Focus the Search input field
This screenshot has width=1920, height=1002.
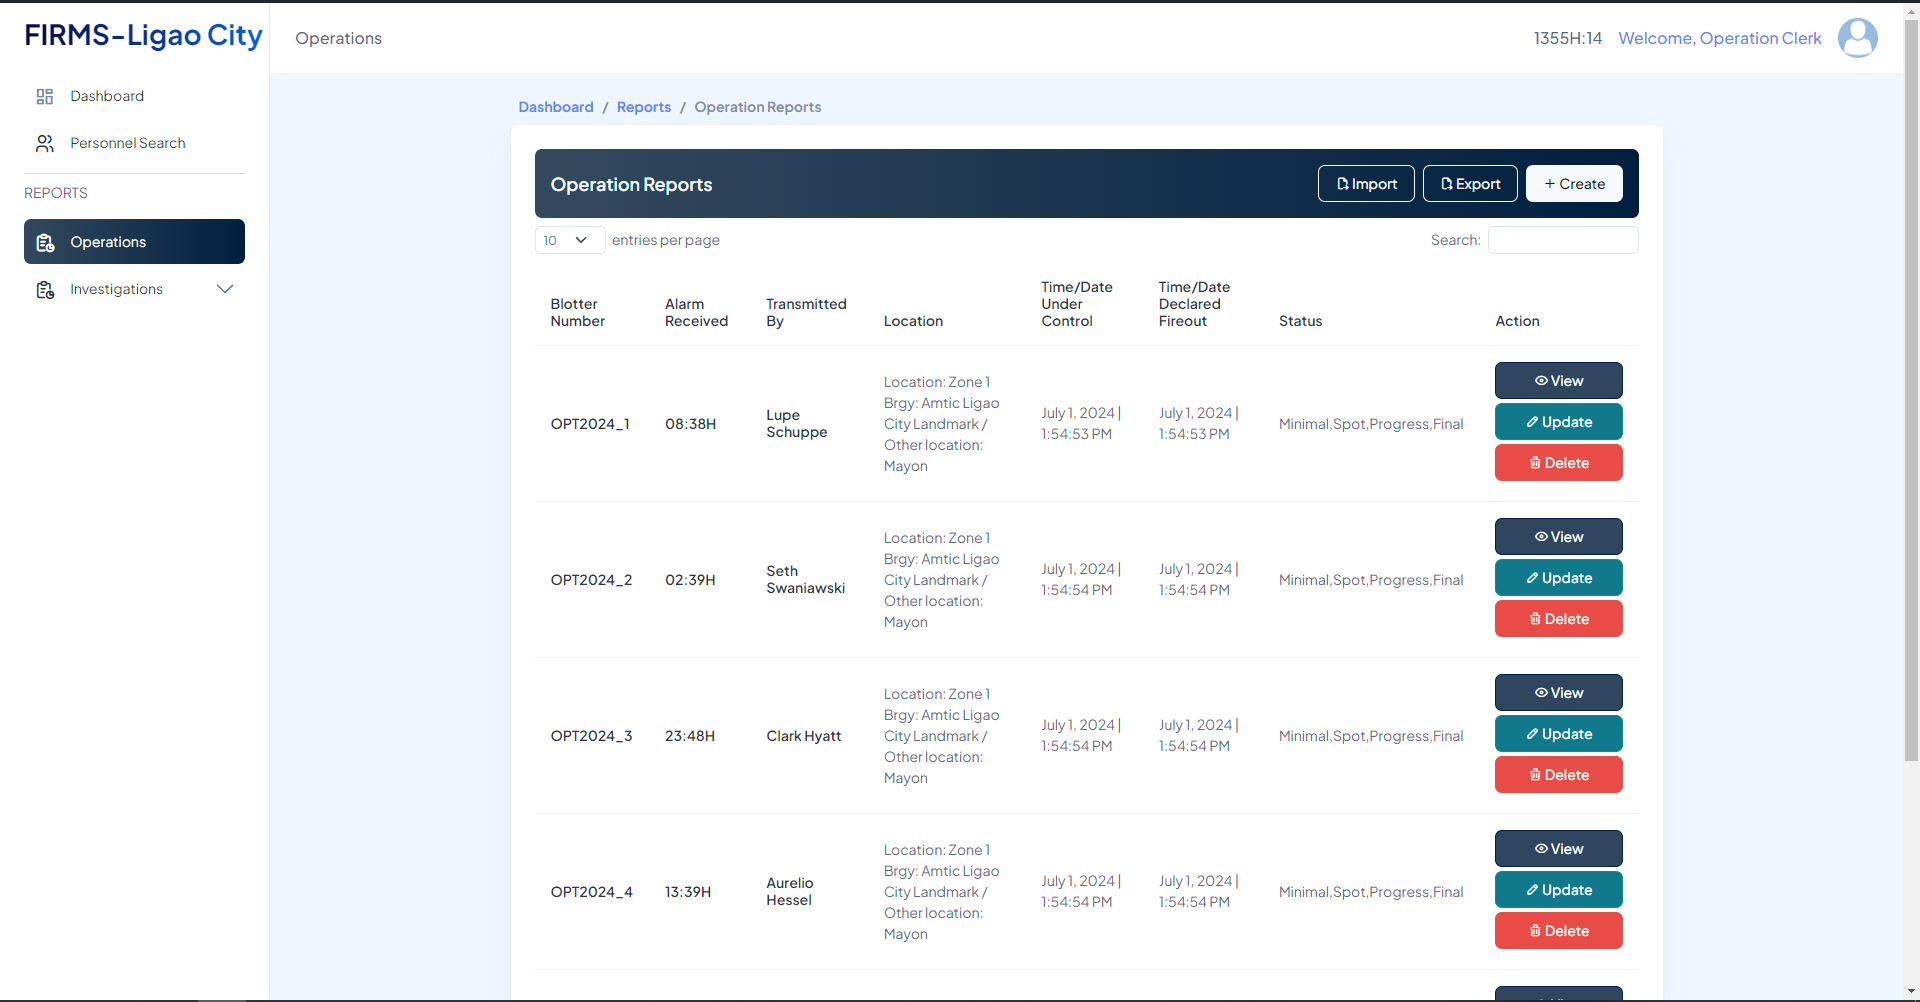pos(1562,240)
